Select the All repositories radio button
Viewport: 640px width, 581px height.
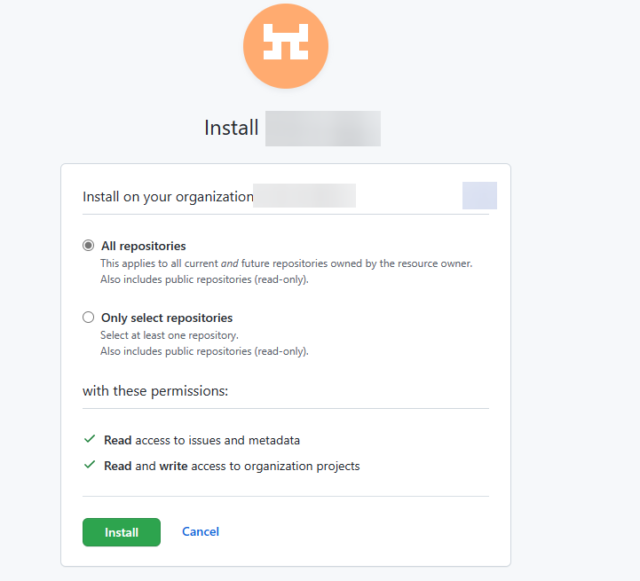(x=88, y=245)
